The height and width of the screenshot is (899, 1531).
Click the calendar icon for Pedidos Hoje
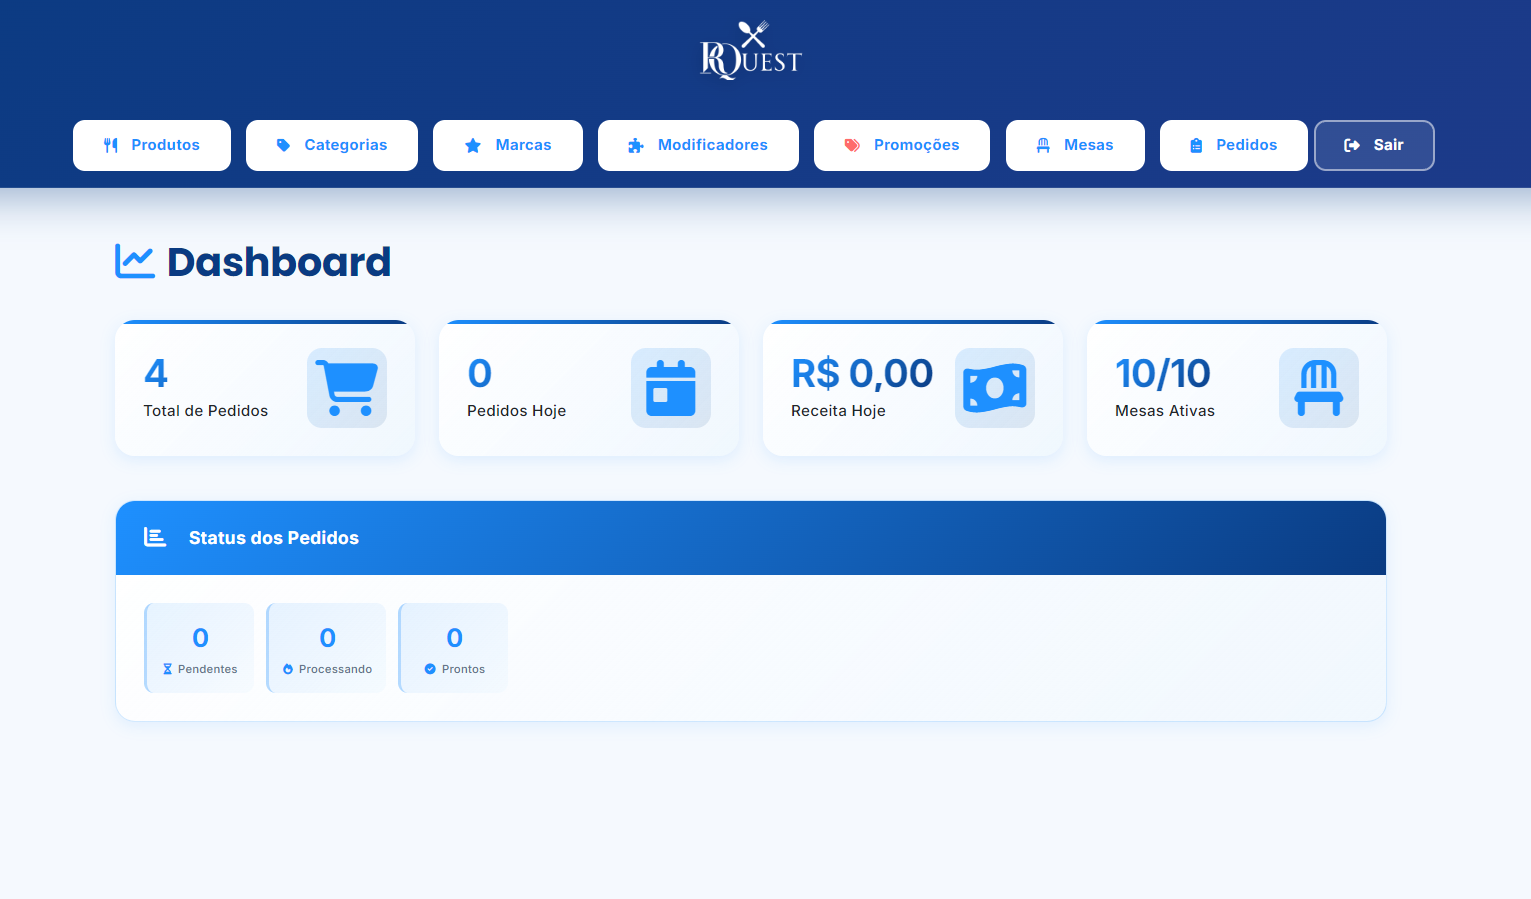(x=671, y=388)
